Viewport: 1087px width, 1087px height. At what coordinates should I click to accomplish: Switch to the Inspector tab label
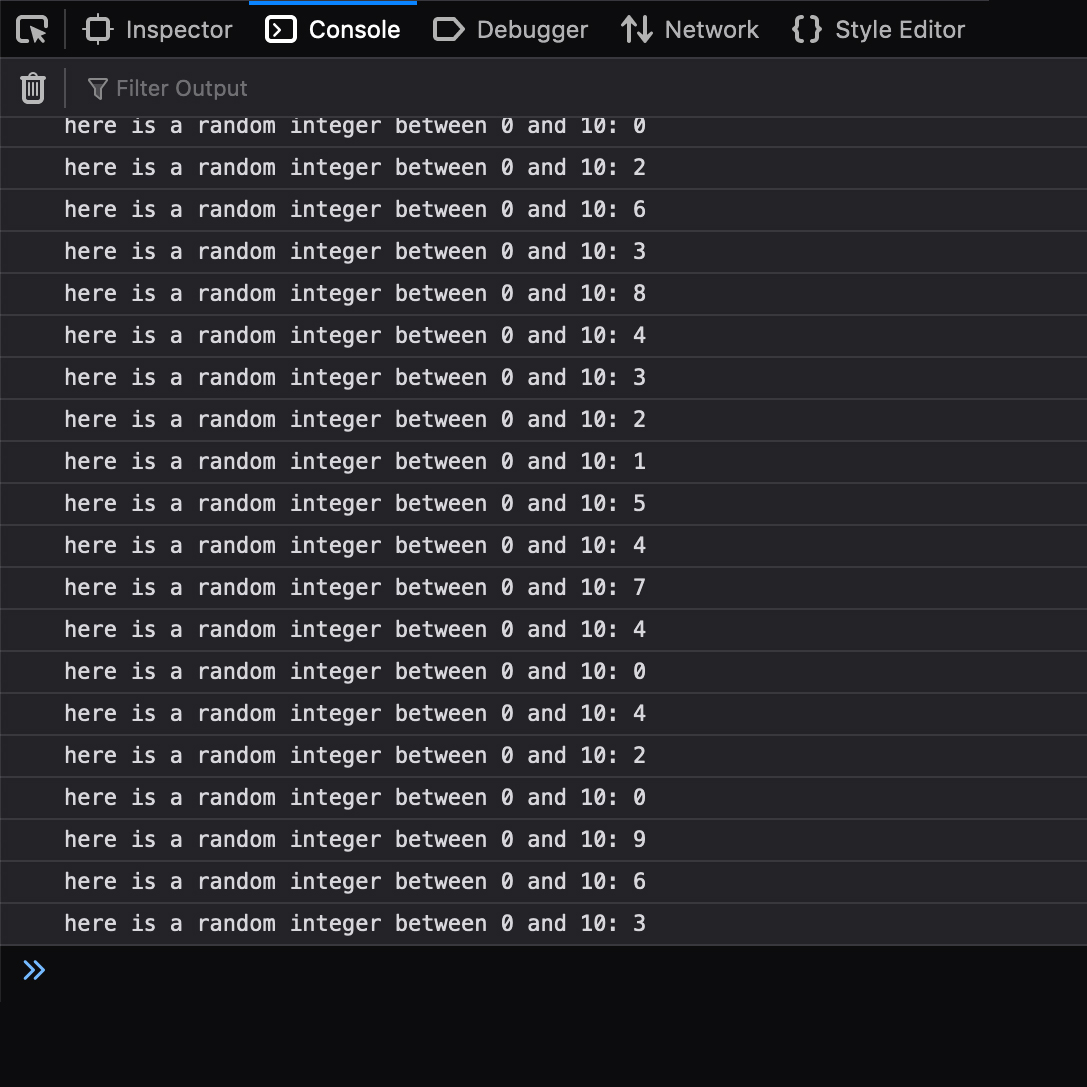click(x=179, y=30)
